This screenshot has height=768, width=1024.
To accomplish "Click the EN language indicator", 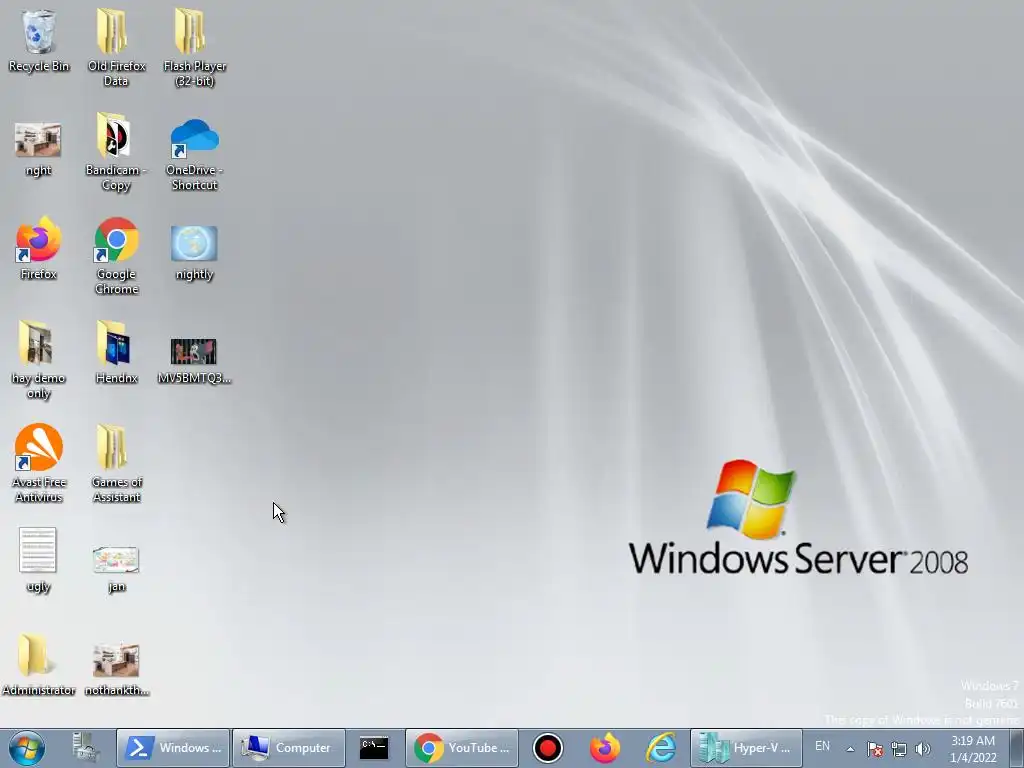I will [x=822, y=746].
